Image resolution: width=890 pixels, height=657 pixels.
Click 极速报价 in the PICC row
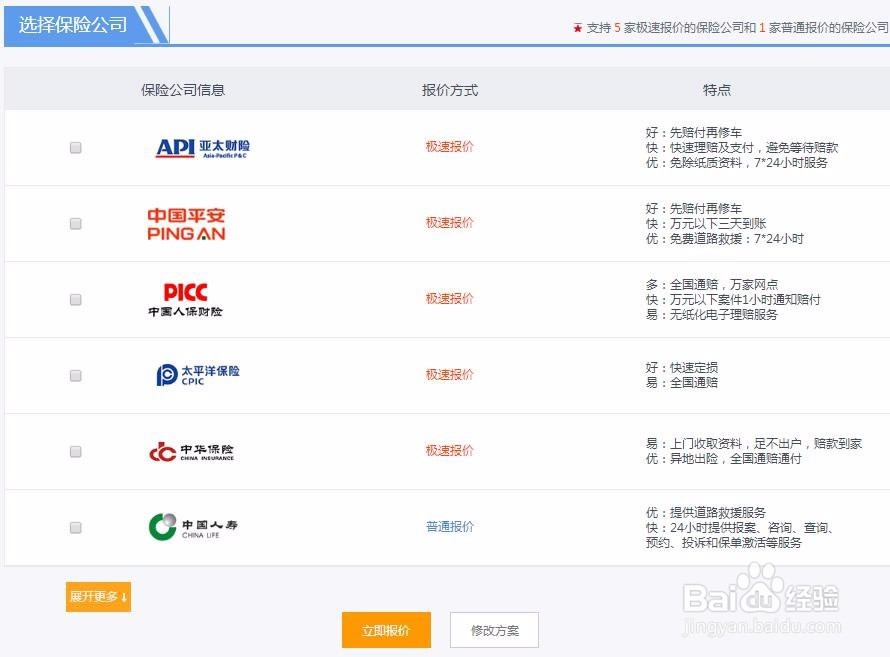click(x=450, y=298)
